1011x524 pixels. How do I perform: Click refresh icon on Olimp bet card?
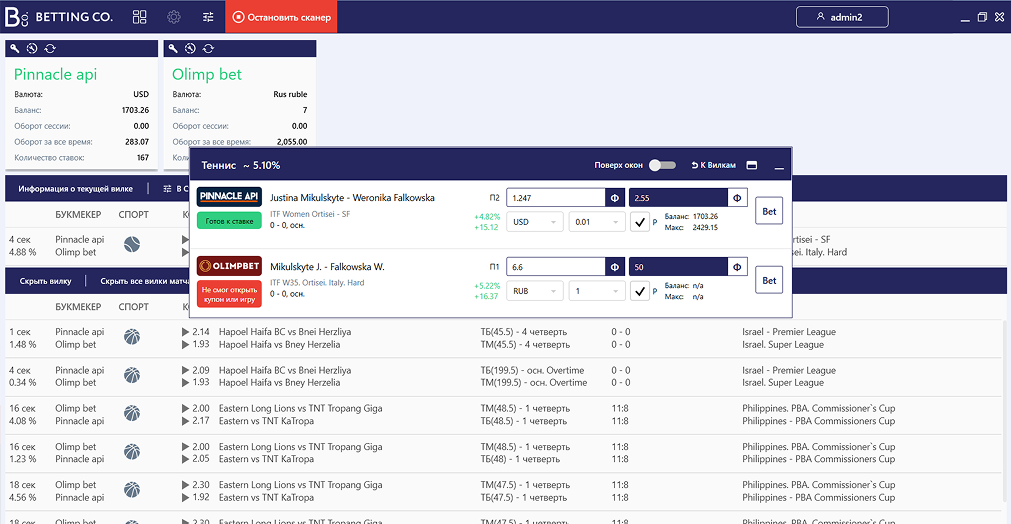point(207,48)
